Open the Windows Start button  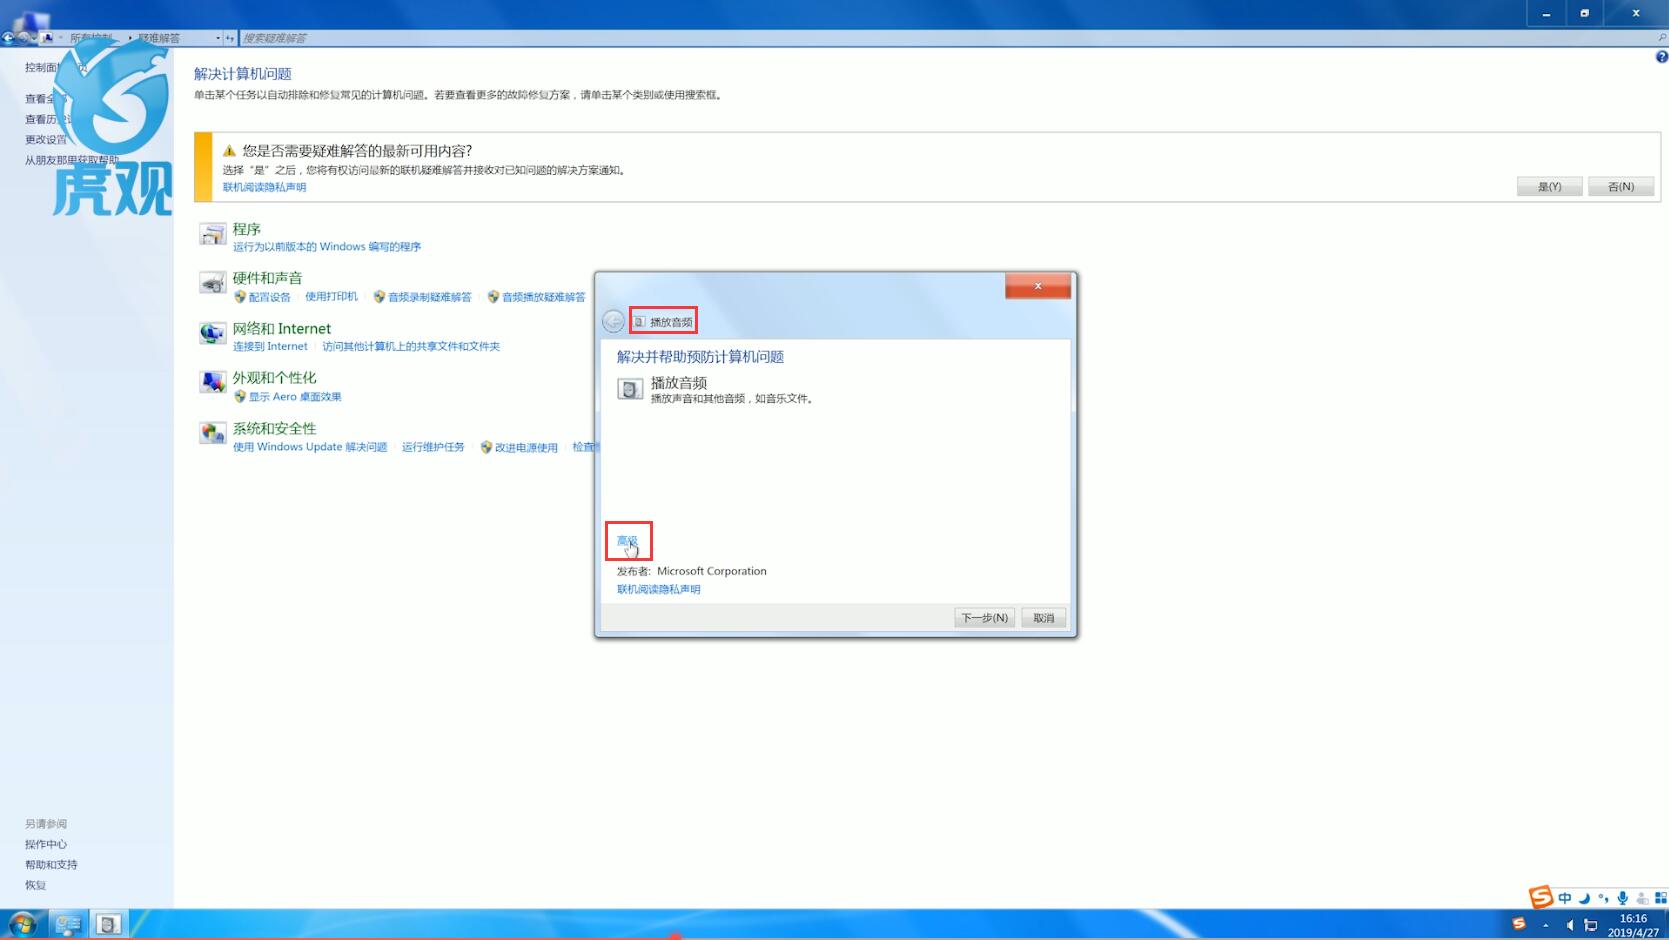point(22,924)
